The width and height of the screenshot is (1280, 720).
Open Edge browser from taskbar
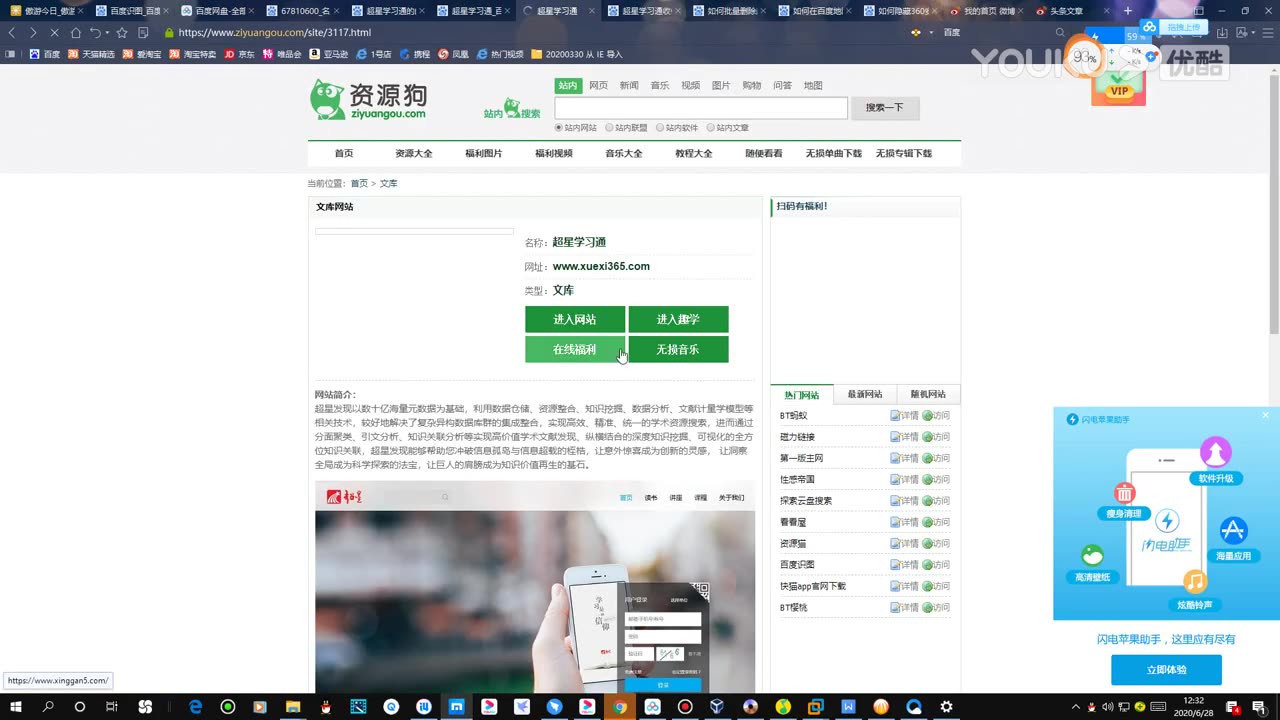point(196,707)
